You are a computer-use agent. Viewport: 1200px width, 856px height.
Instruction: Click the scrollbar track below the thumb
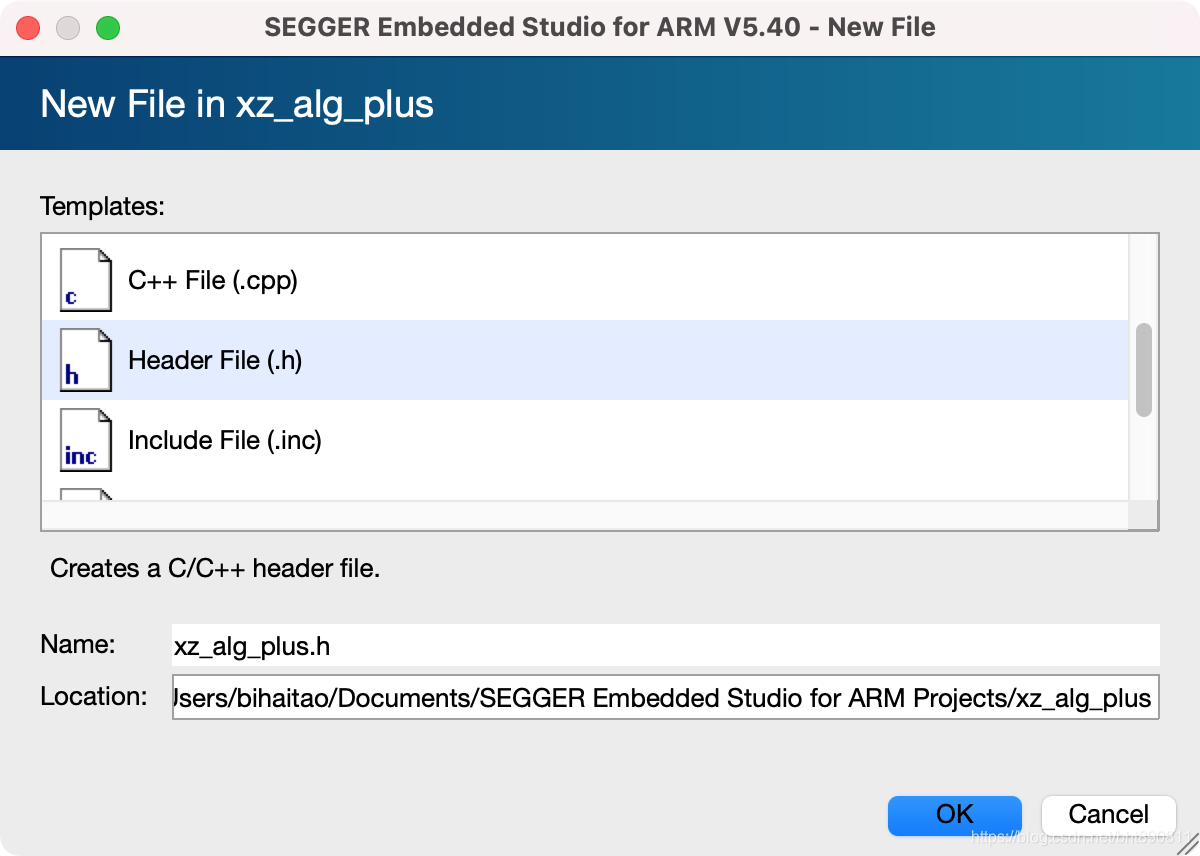click(x=1143, y=460)
